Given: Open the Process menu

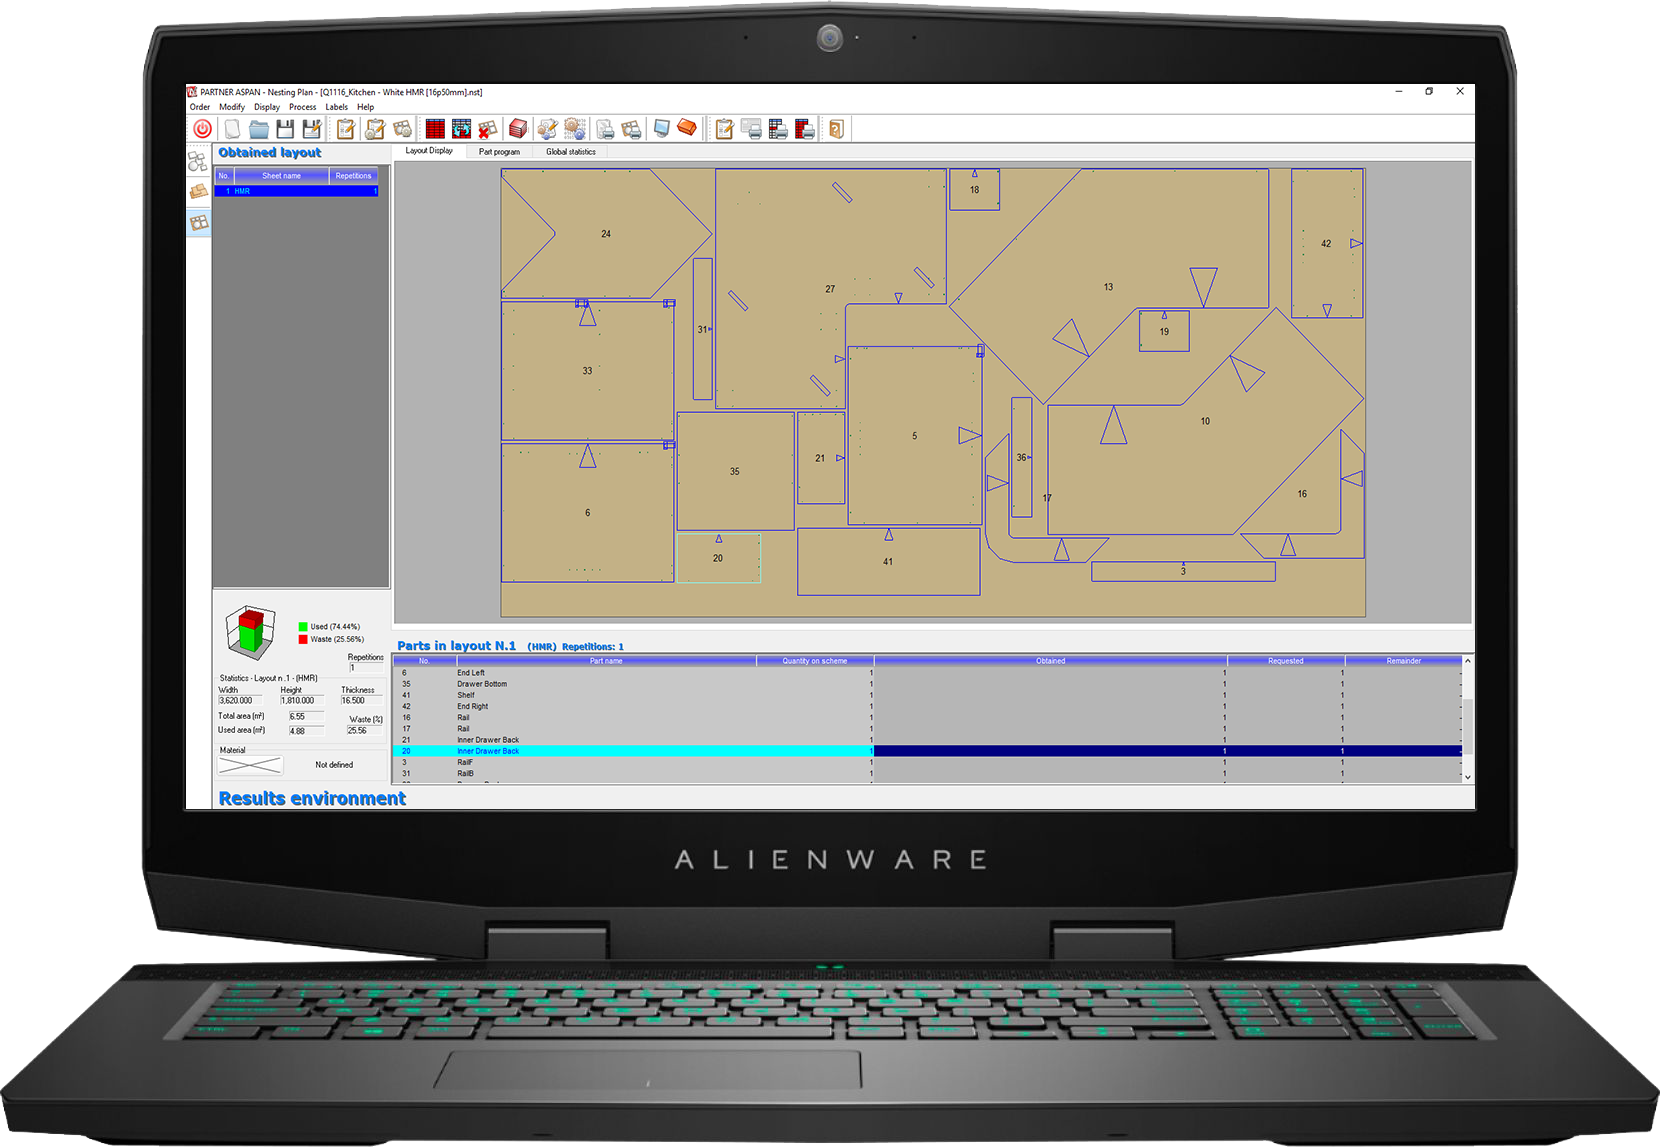Looking at the screenshot, I should [303, 107].
